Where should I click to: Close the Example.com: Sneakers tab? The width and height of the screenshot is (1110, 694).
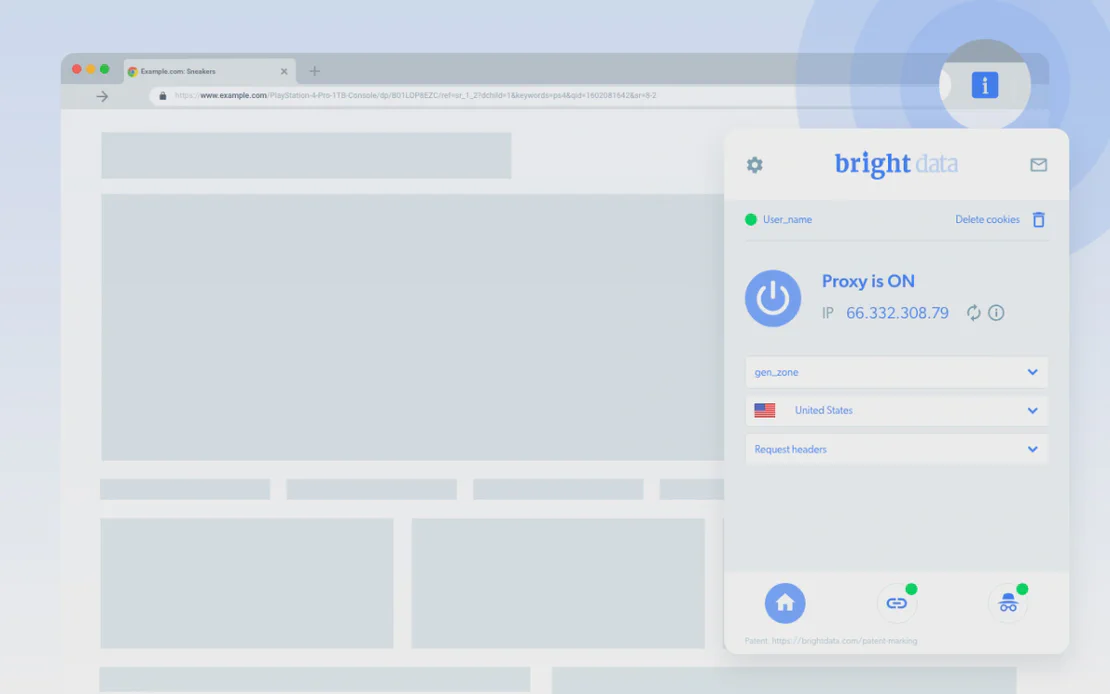coord(284,72)
